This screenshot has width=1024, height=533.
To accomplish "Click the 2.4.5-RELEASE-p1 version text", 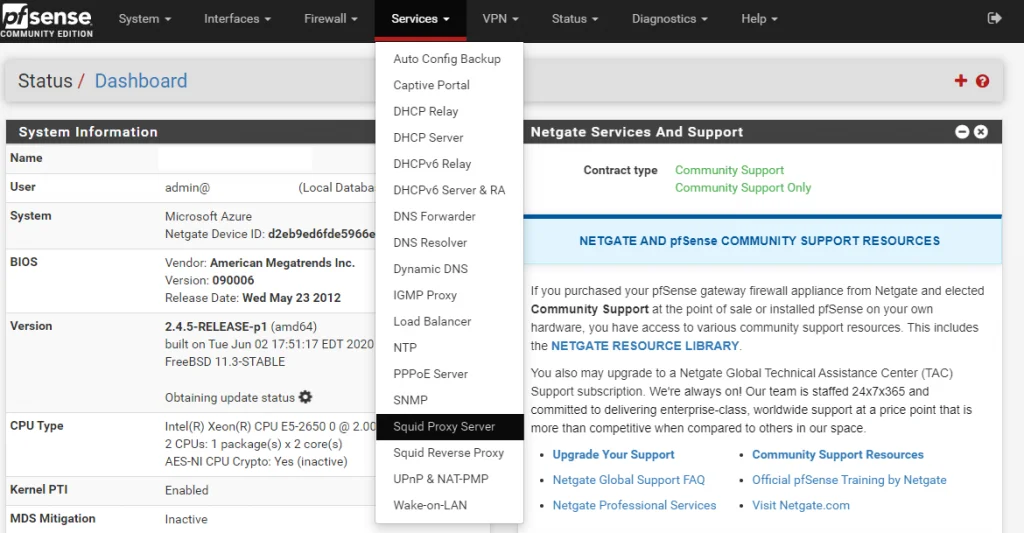I will 216,327.
